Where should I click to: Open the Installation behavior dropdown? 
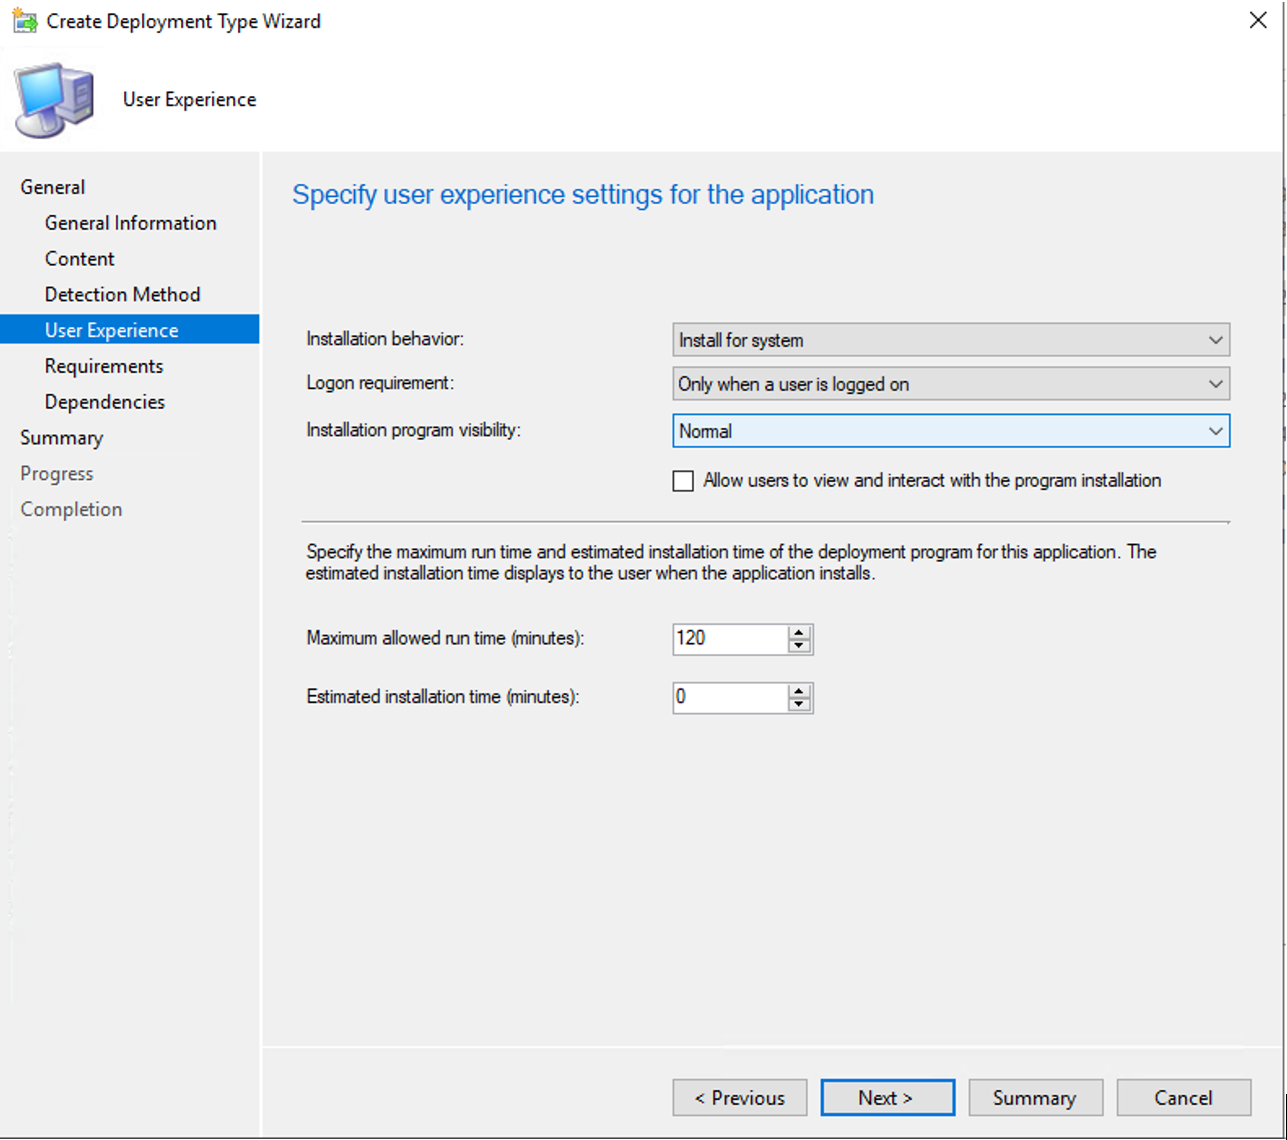coord(951,340)
